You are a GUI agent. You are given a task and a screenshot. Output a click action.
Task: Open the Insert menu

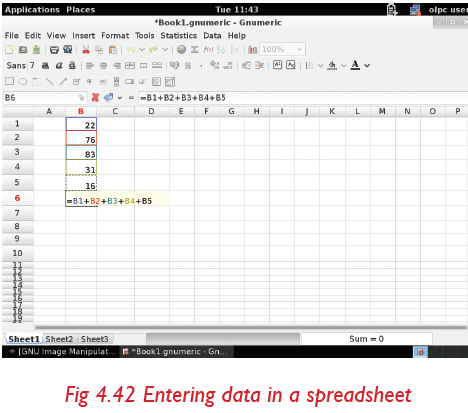84,36
